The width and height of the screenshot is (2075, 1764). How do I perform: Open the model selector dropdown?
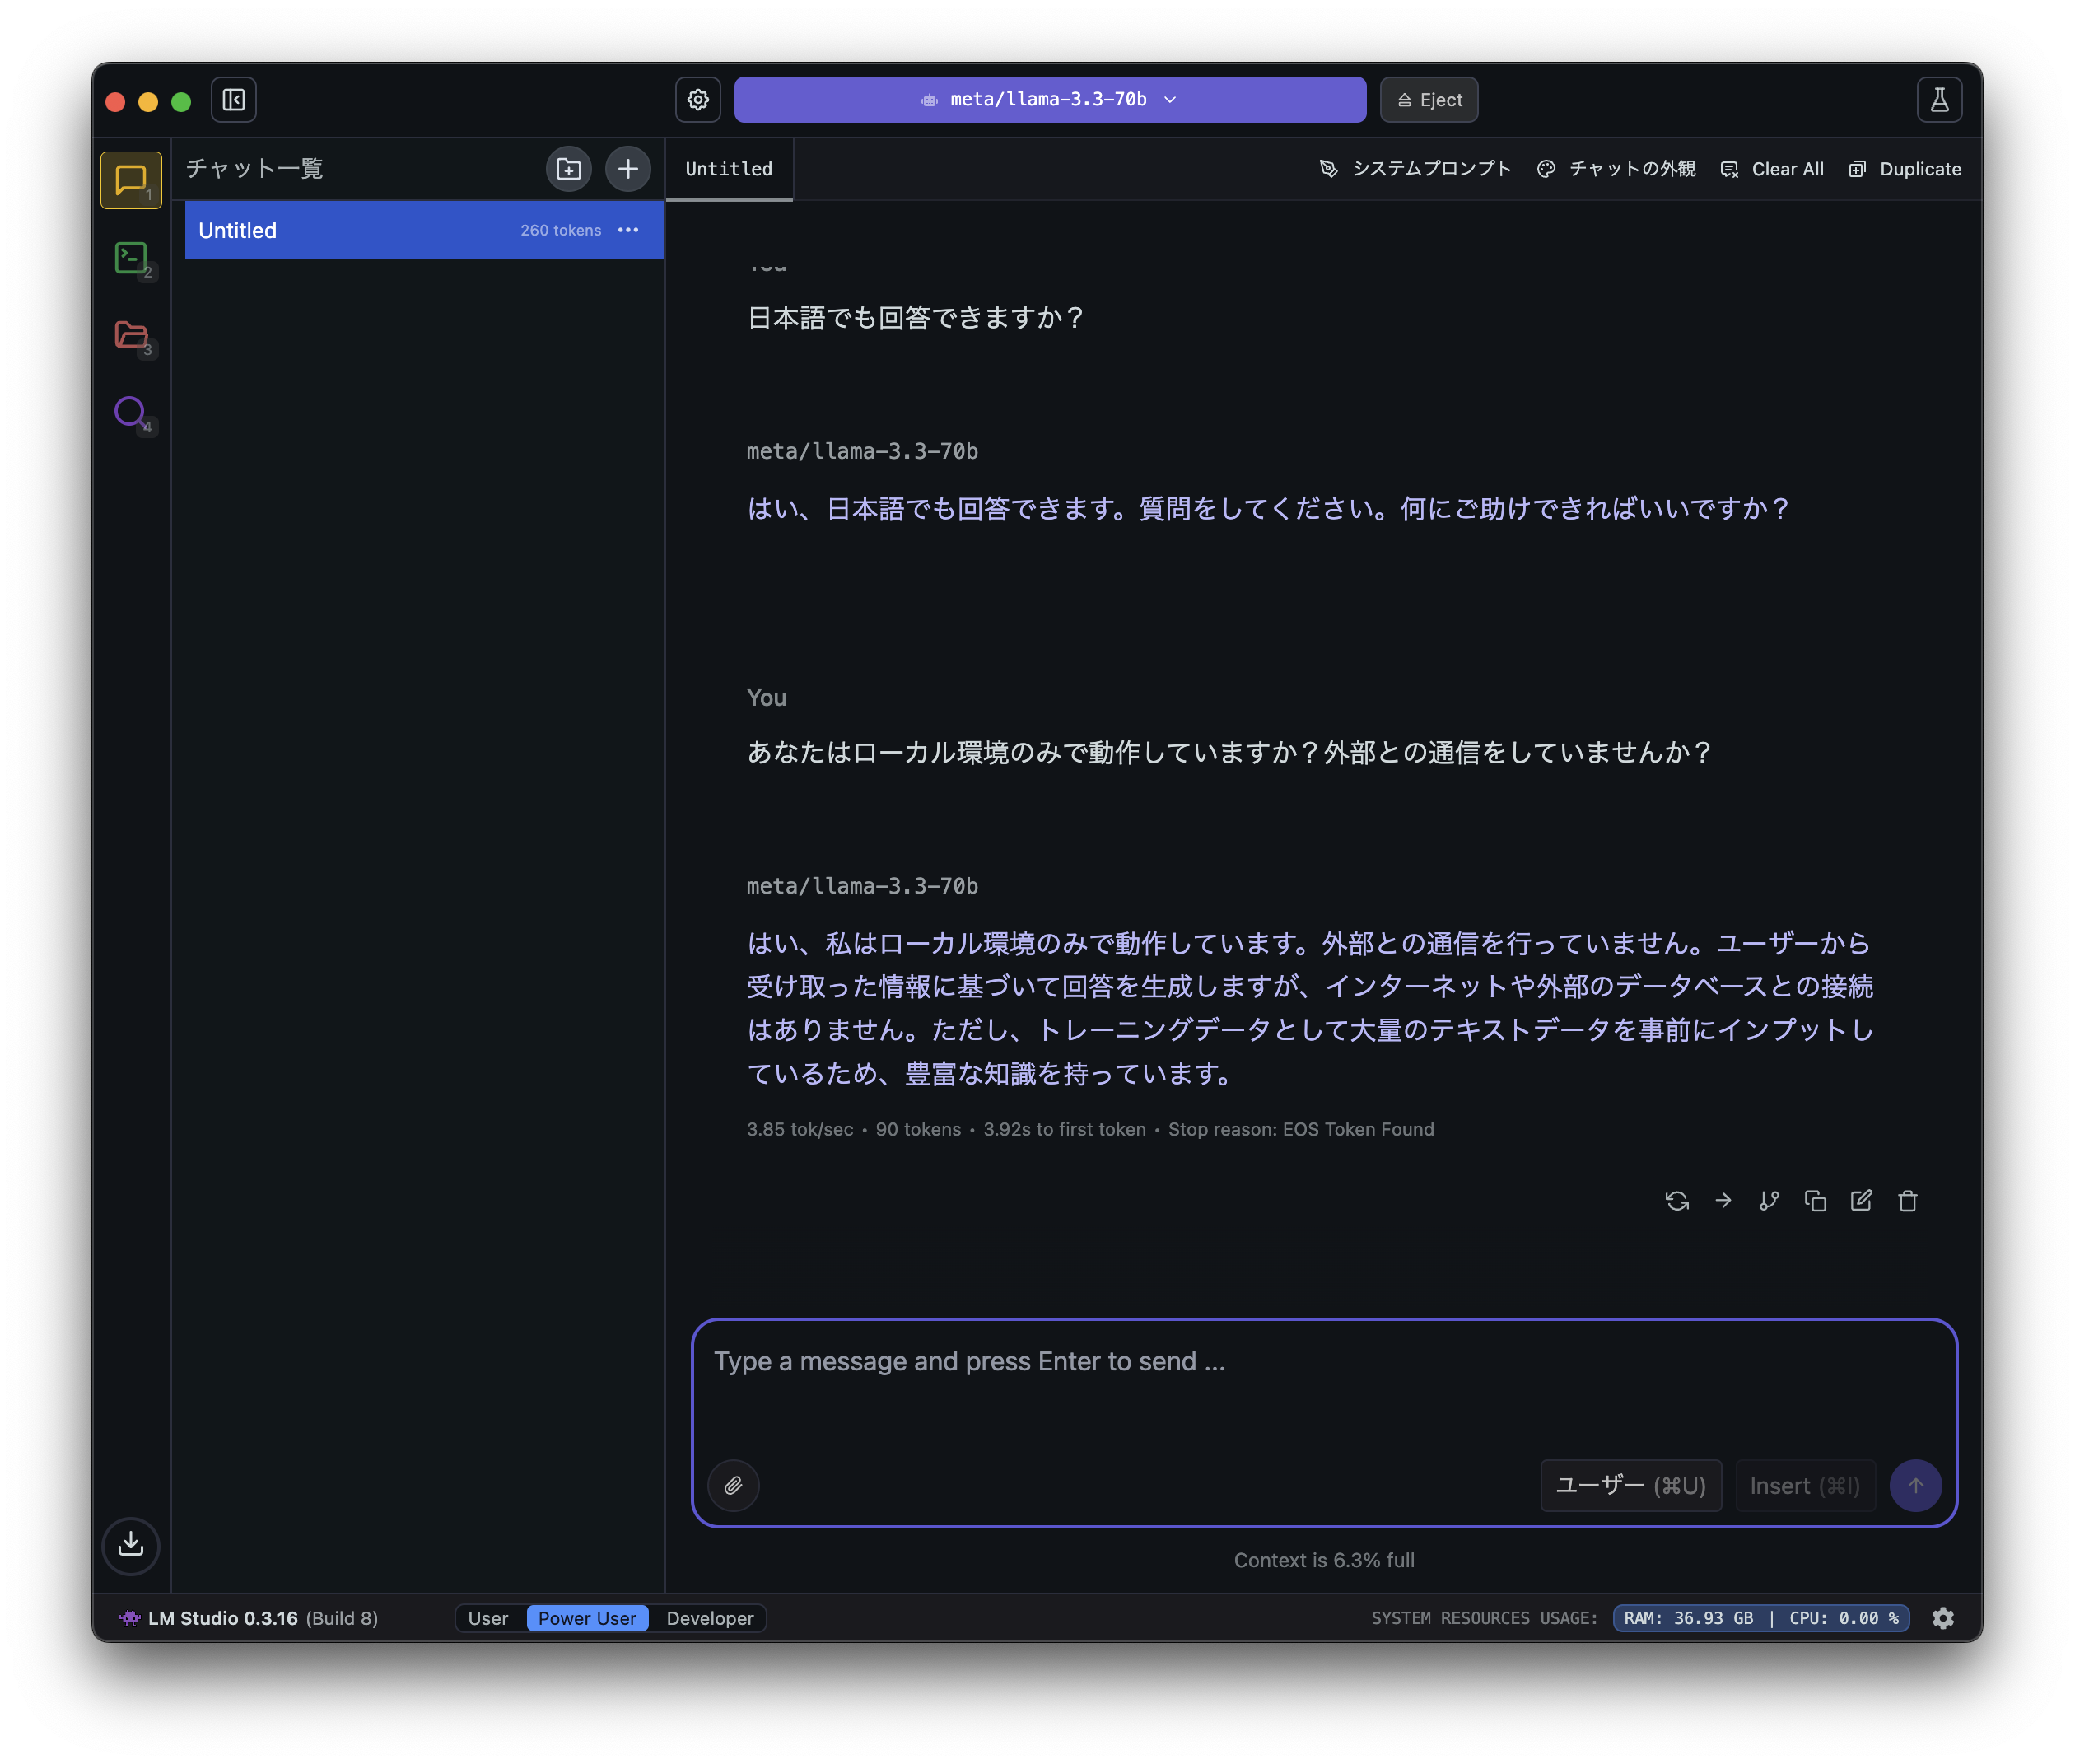click(x=1048, y=99)
